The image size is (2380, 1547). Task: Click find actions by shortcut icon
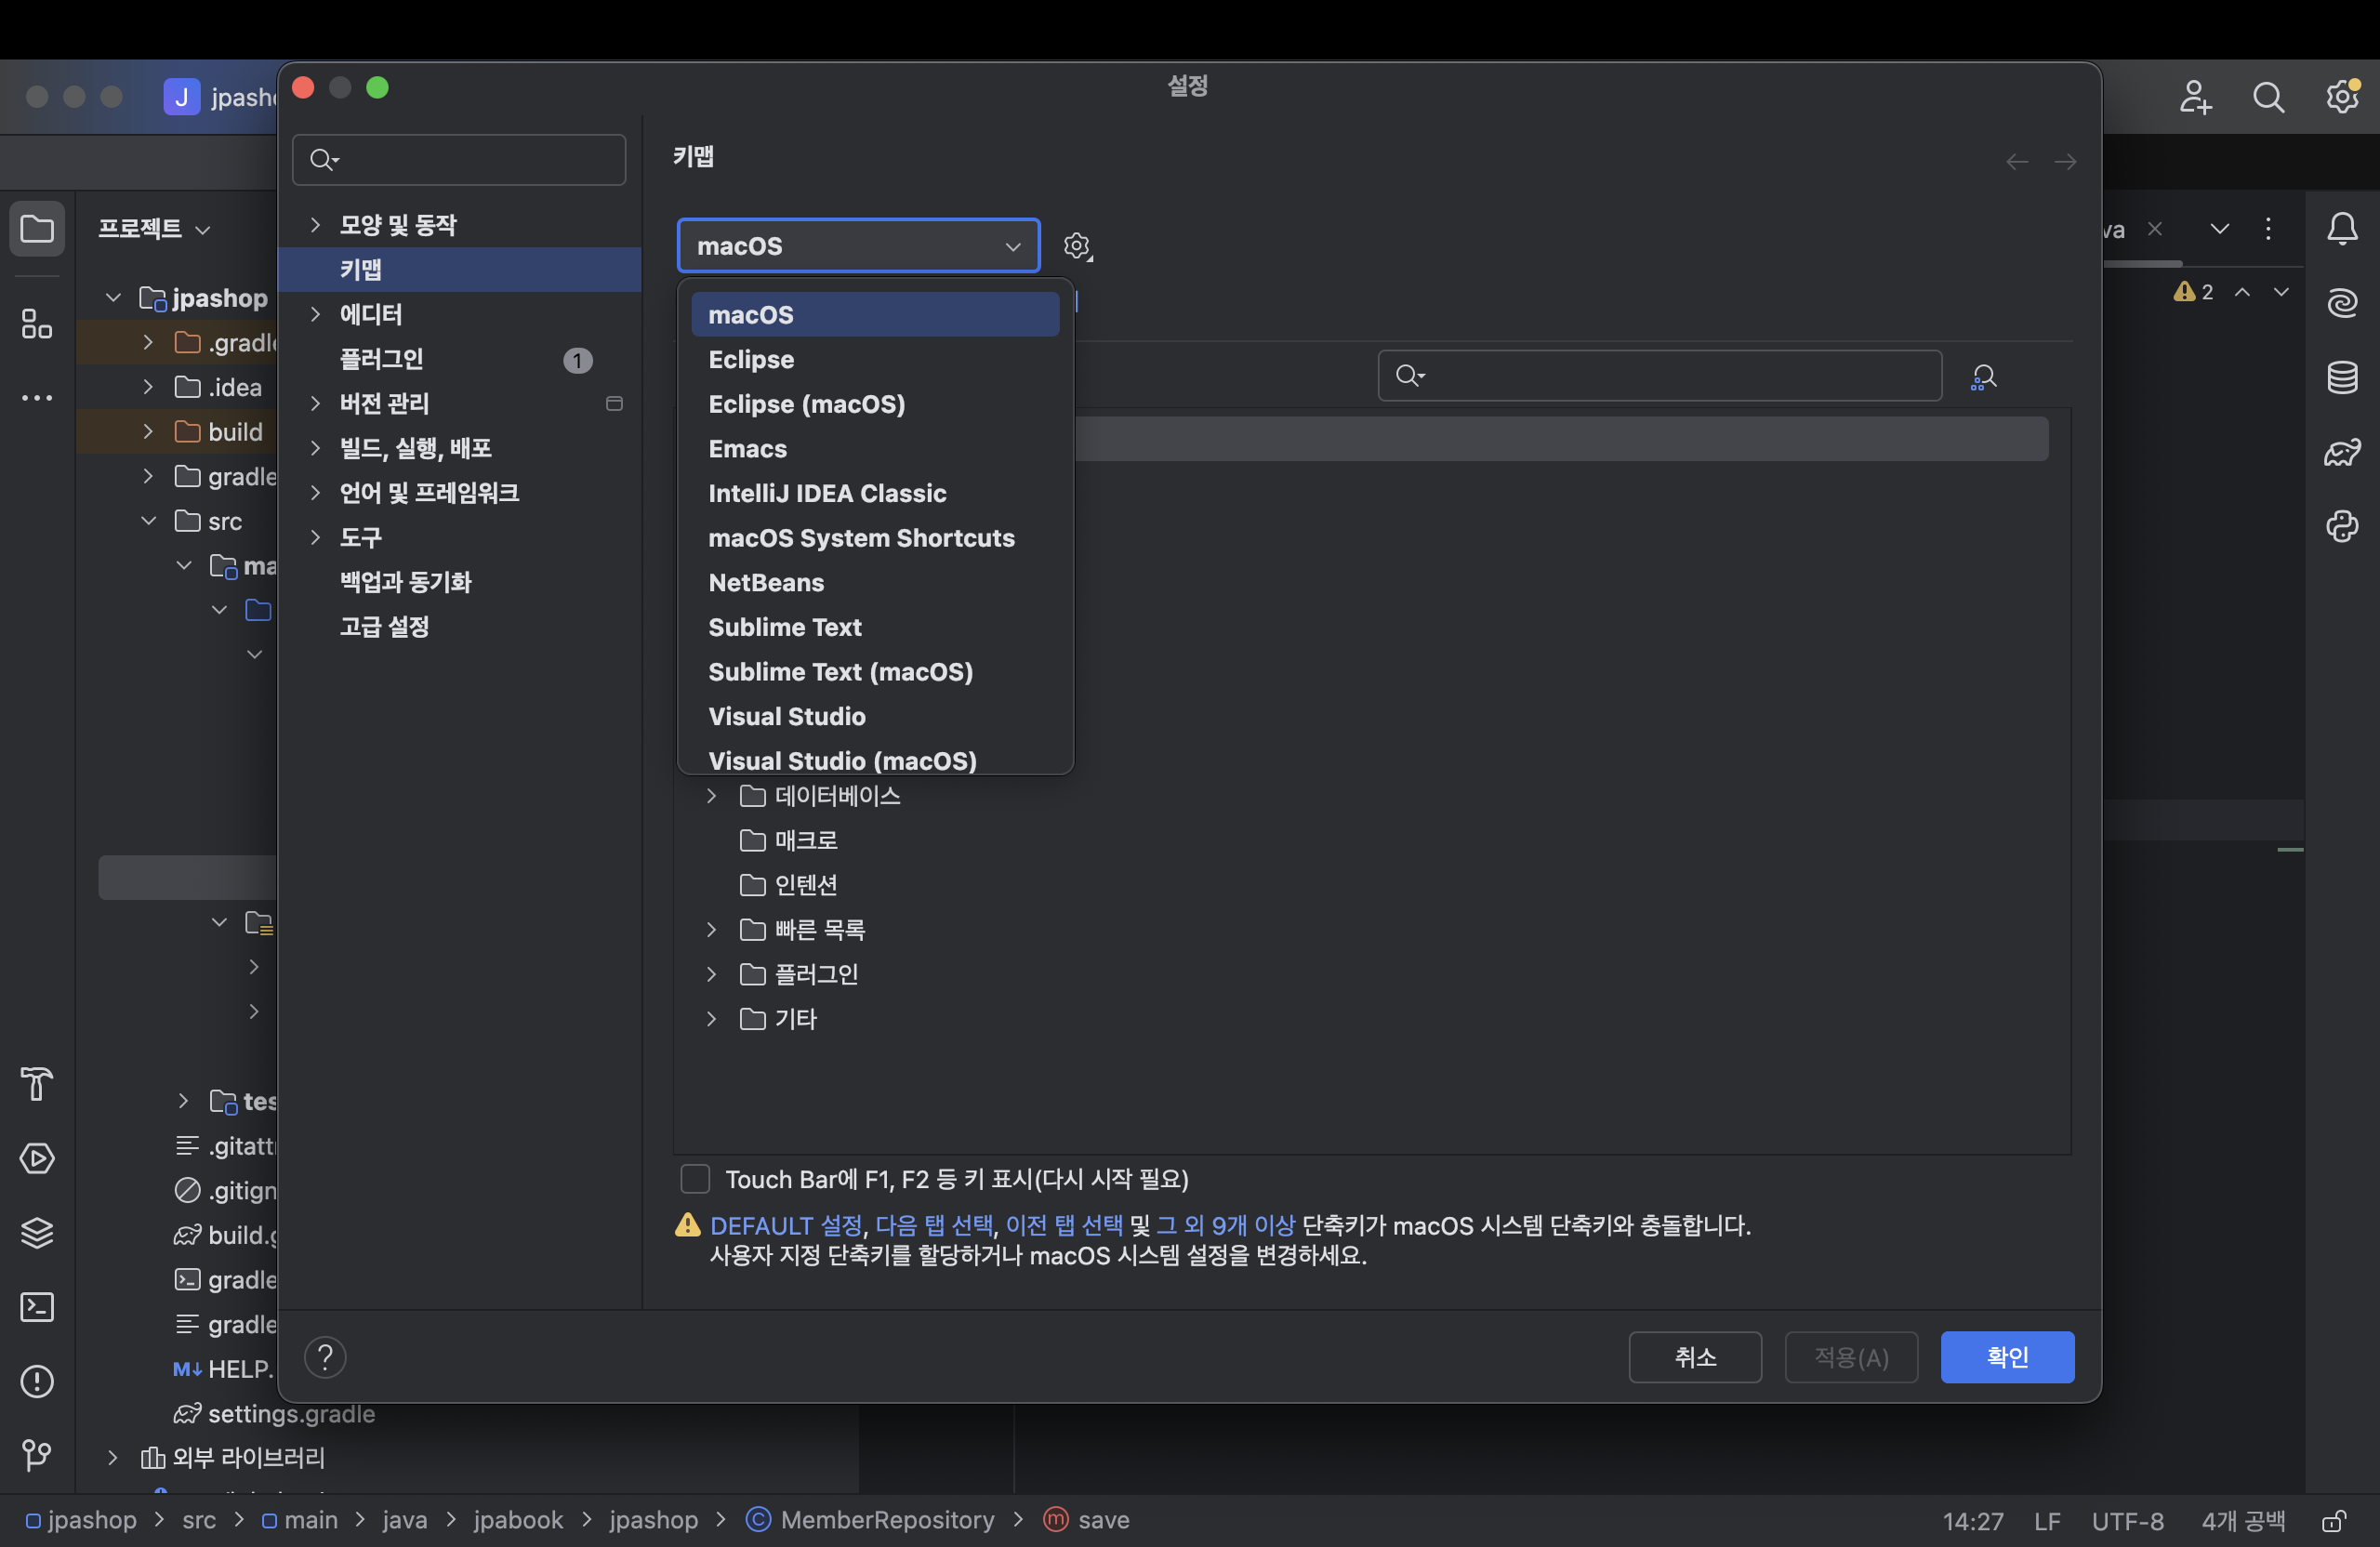point(1983,376)
